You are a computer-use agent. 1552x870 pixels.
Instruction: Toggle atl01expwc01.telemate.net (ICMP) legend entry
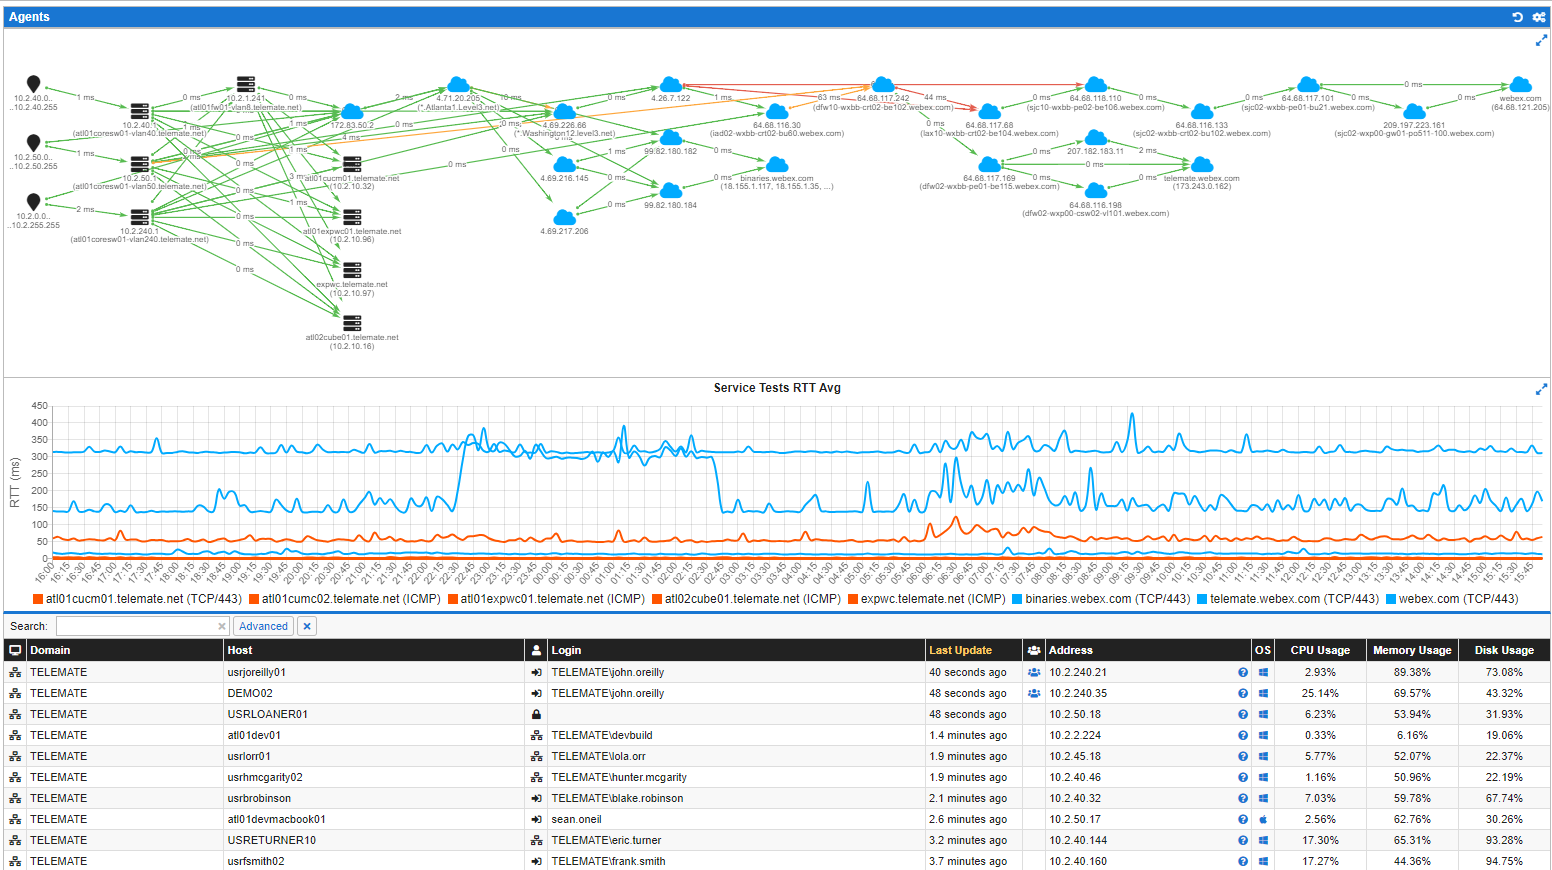point(546,599)
